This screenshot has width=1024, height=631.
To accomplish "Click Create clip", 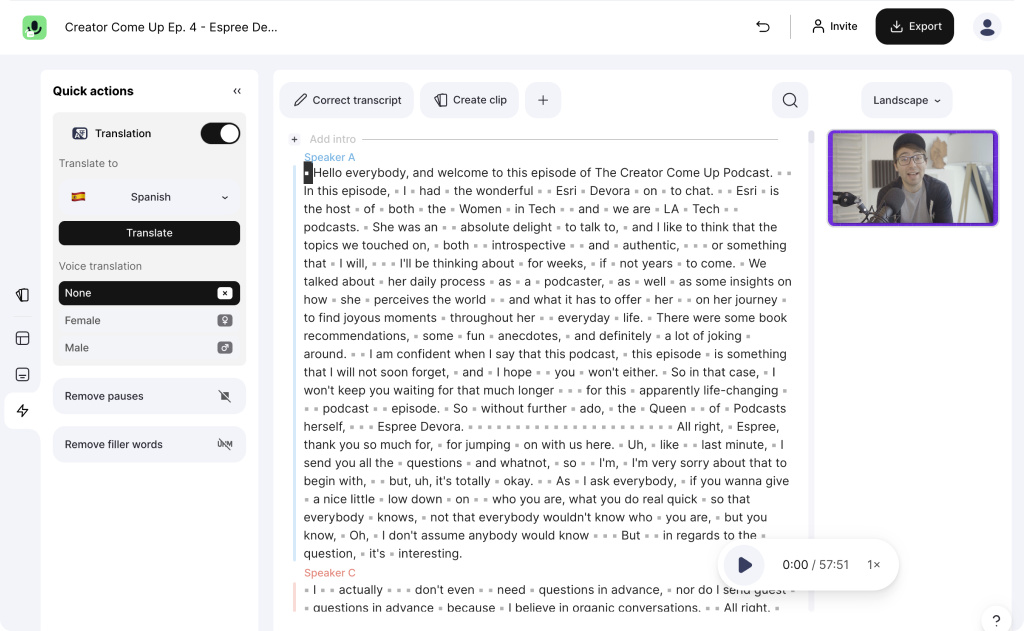I will click(470, 100).
